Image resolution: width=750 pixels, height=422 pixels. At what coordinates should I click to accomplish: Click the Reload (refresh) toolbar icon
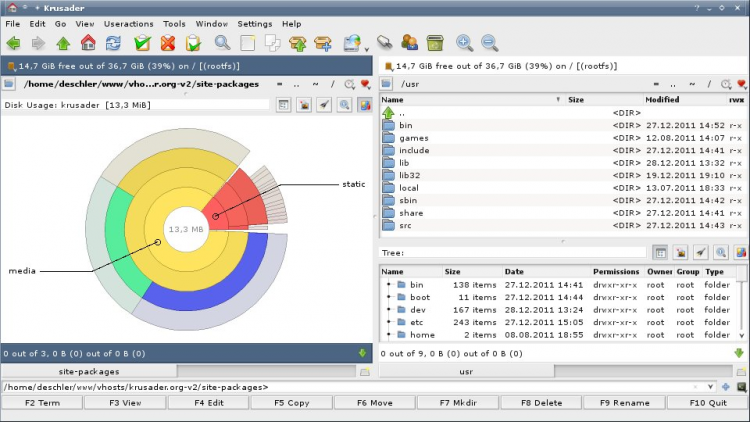click(114, 43)
